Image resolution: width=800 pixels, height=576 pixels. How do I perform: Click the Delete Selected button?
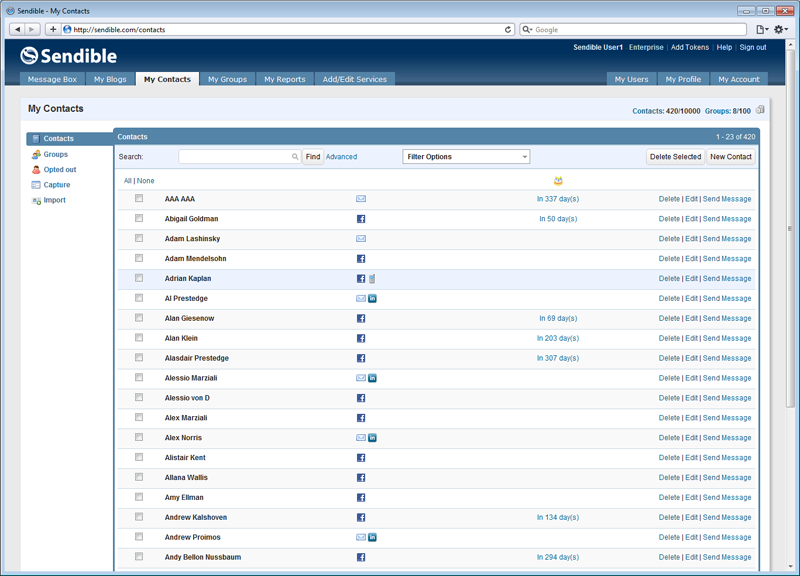click(x=676, y=157)
